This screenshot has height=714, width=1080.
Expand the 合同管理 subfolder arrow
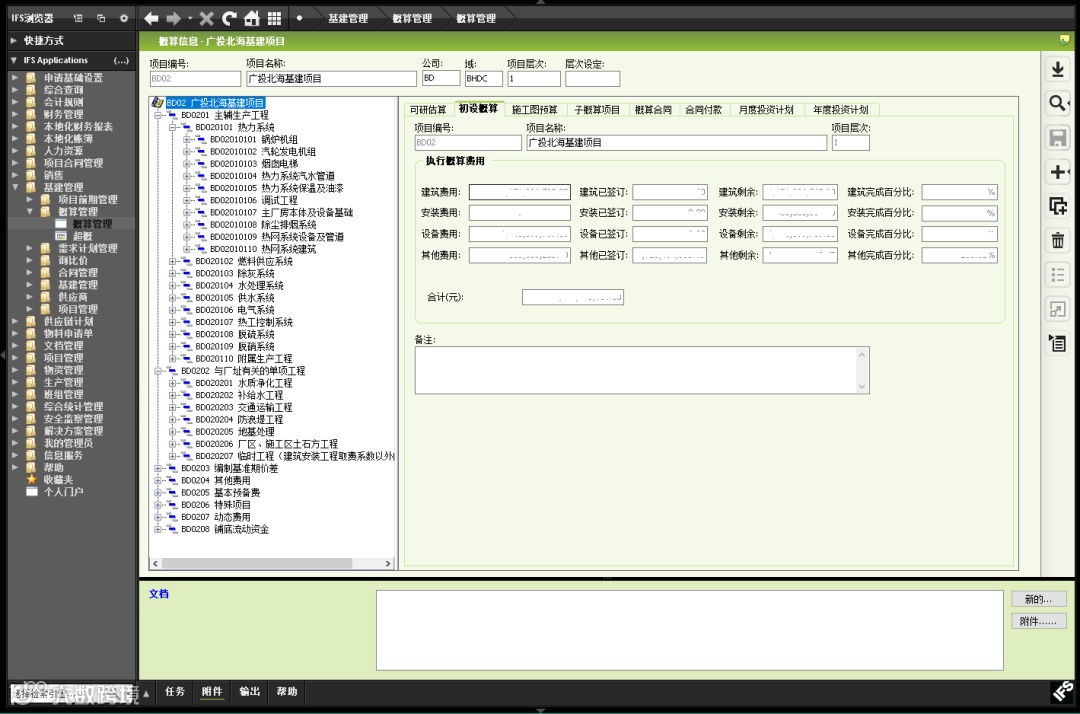tap(29, 273)
